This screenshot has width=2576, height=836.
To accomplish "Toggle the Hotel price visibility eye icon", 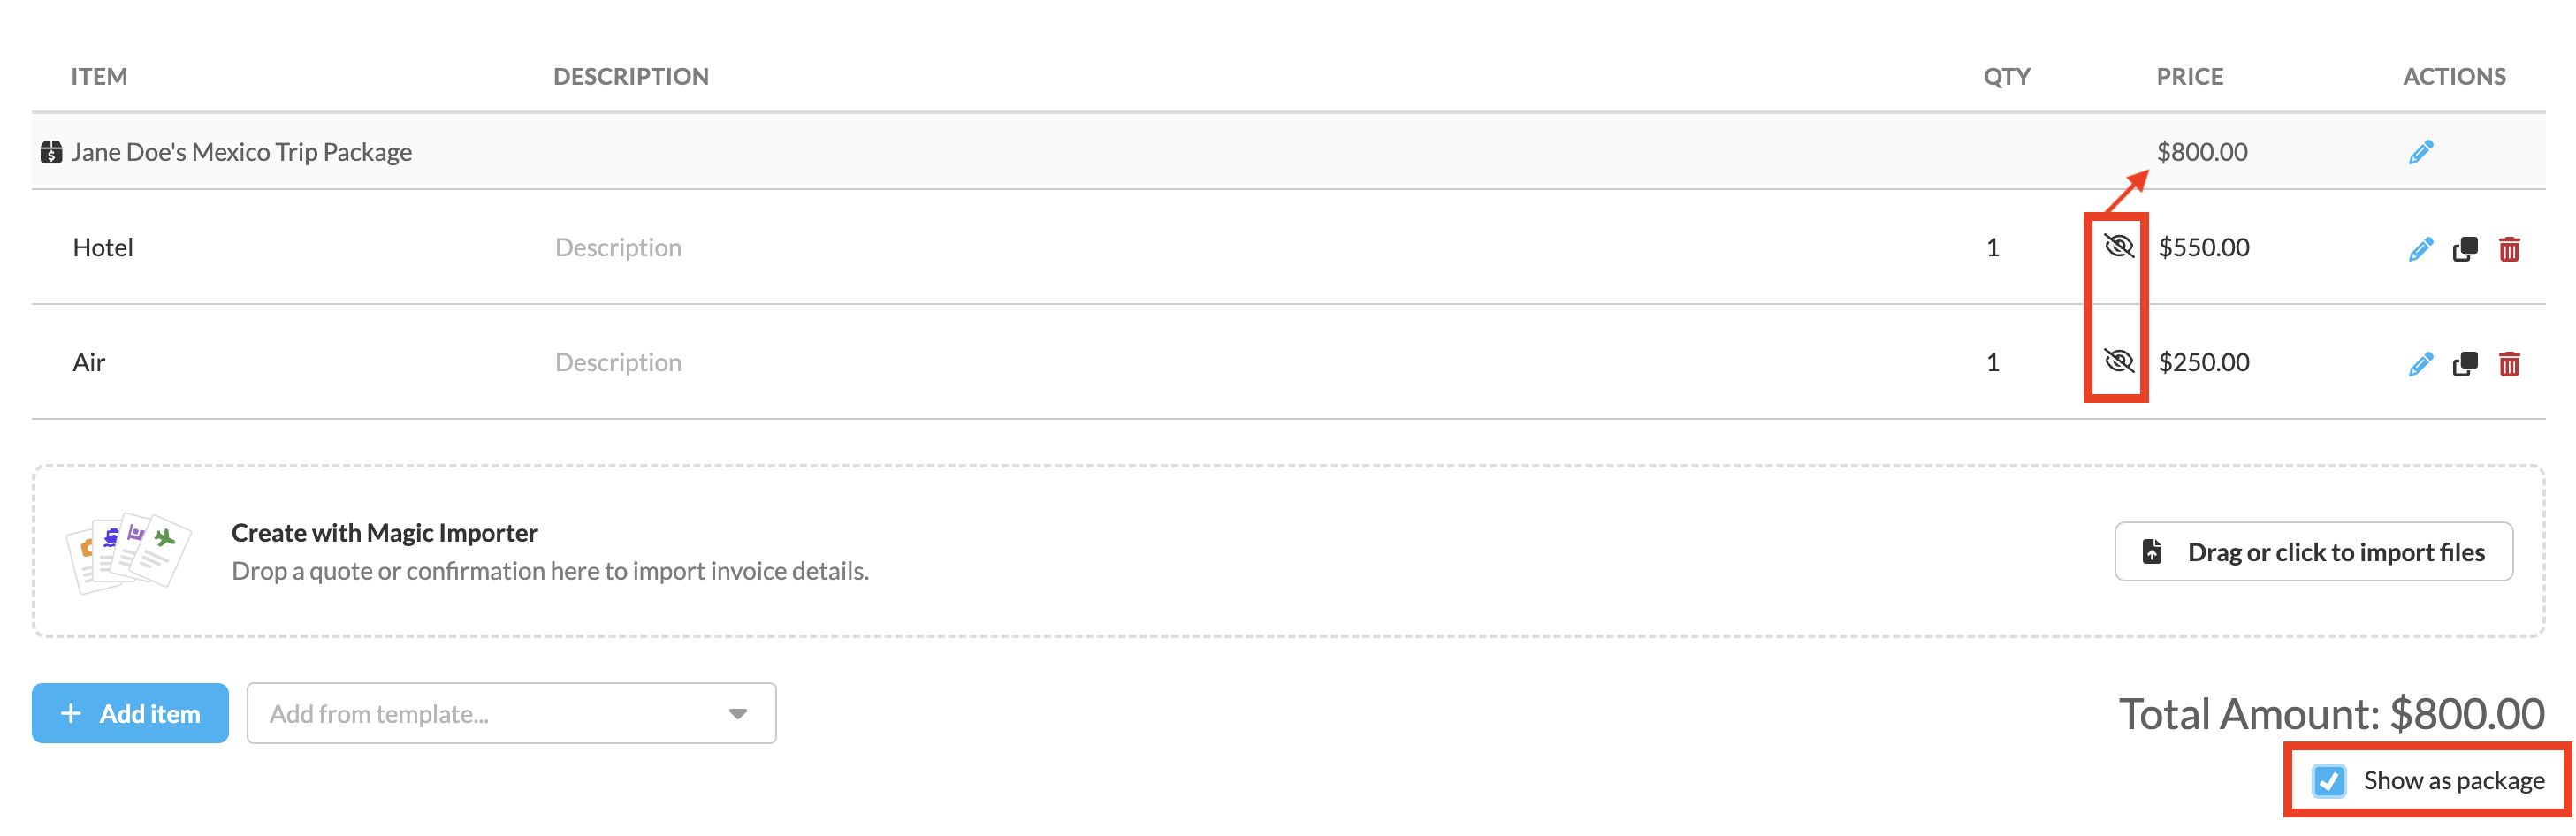I will (2118, 246).
